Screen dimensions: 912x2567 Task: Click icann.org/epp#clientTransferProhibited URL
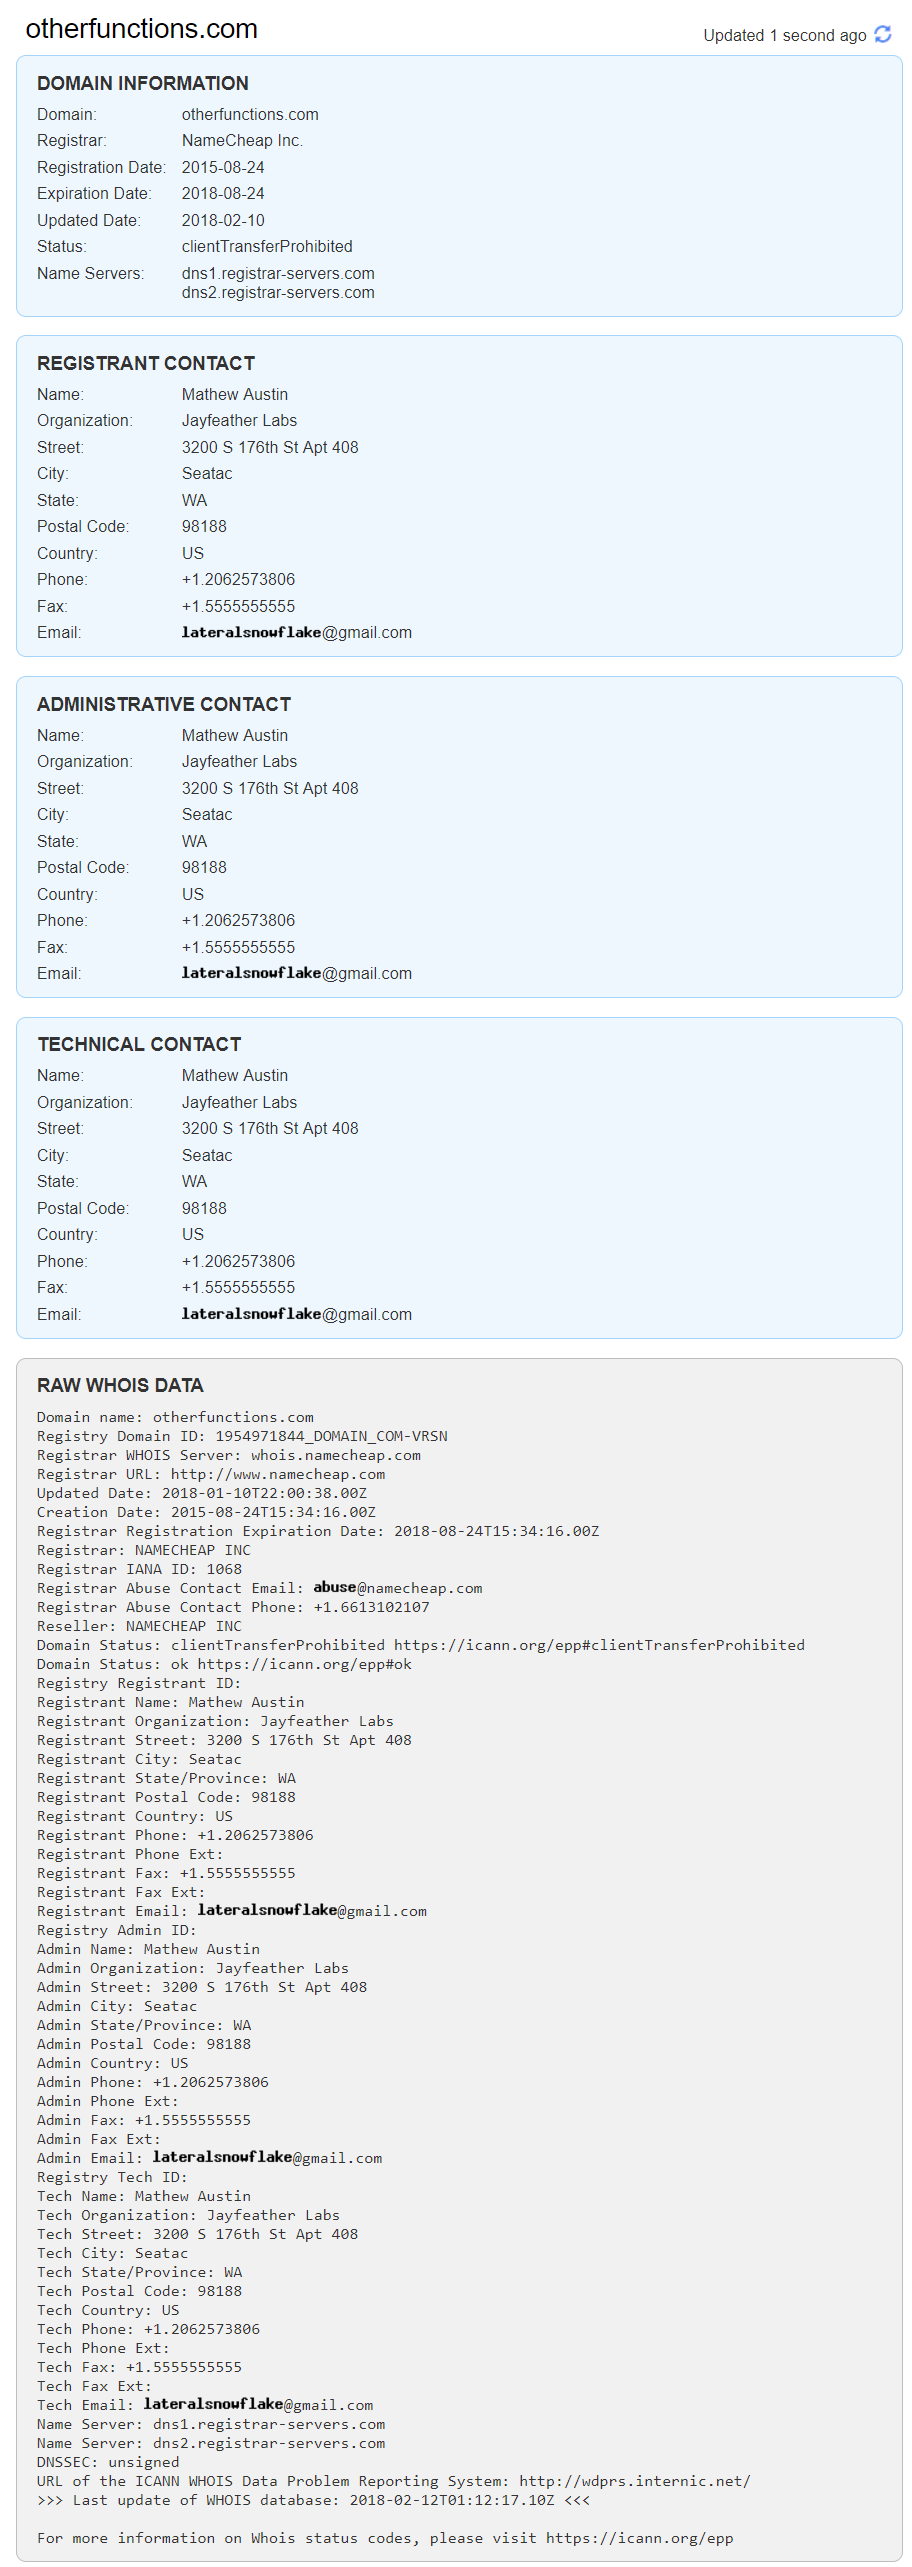pyautogui.click(x=599, y=1646)
